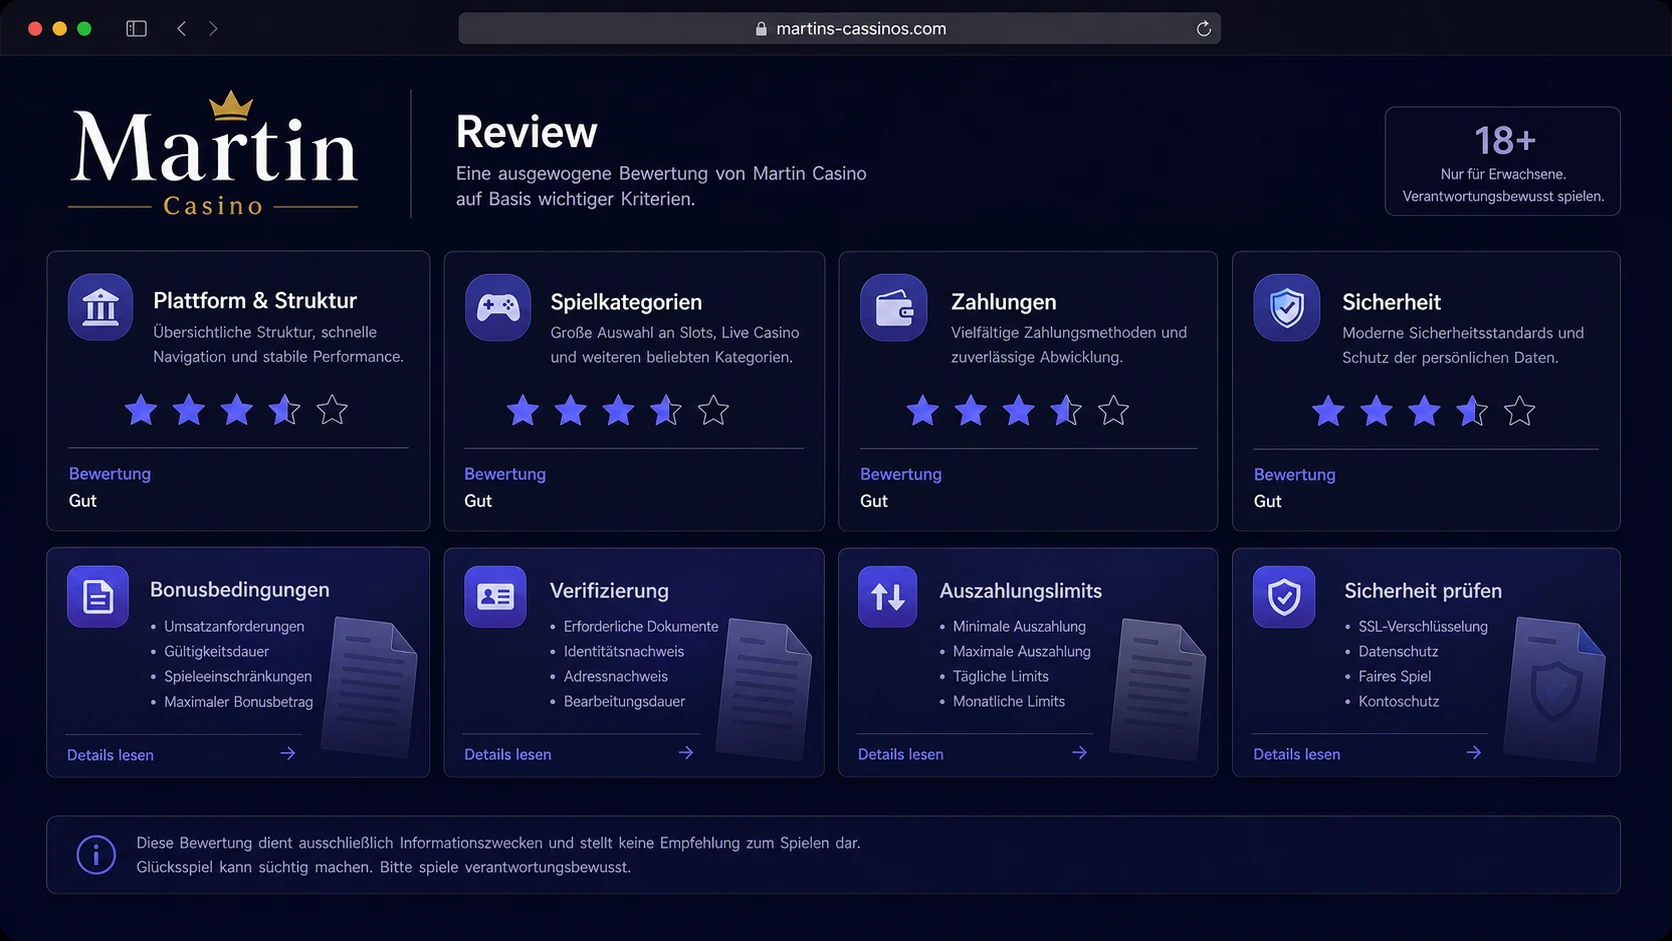1672x941 pixels.
Task: Click the Spieleeinschränkungen list item
Action: click(238, 676)
